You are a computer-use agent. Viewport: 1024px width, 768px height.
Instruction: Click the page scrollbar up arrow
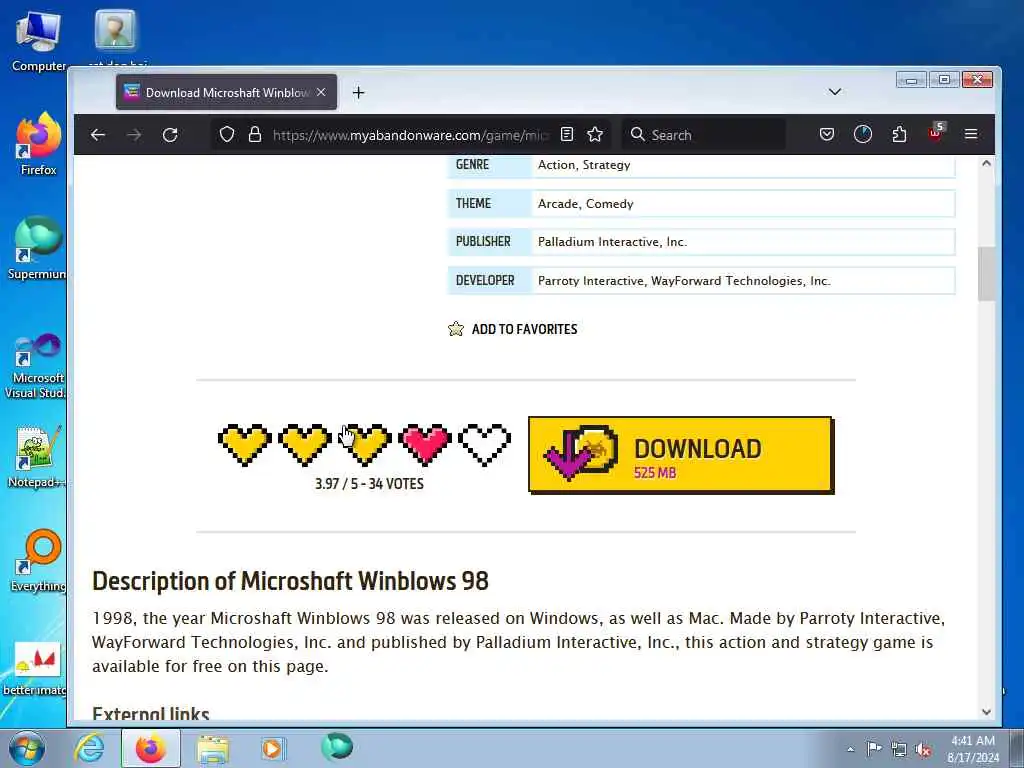pyautogui.click(x=986, y=163)
